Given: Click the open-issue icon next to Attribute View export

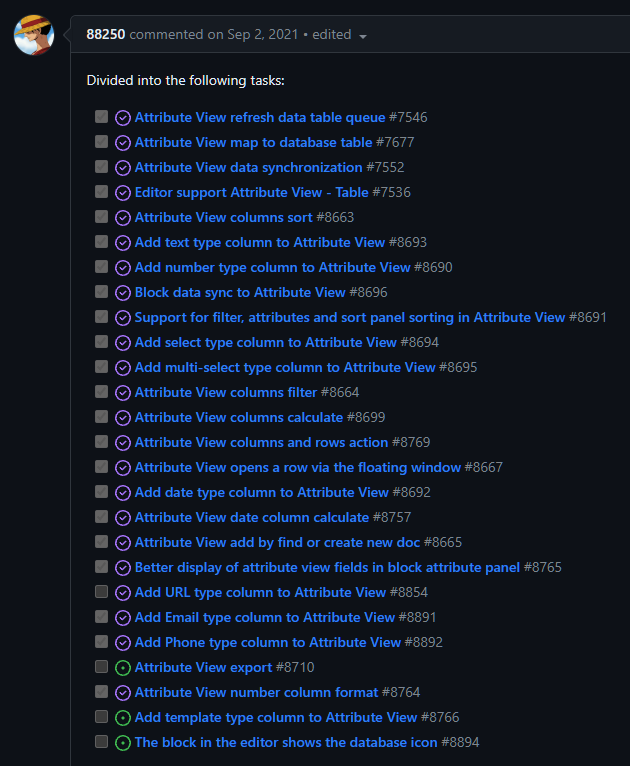Looking at the screenshot, I should click(123, 667).
